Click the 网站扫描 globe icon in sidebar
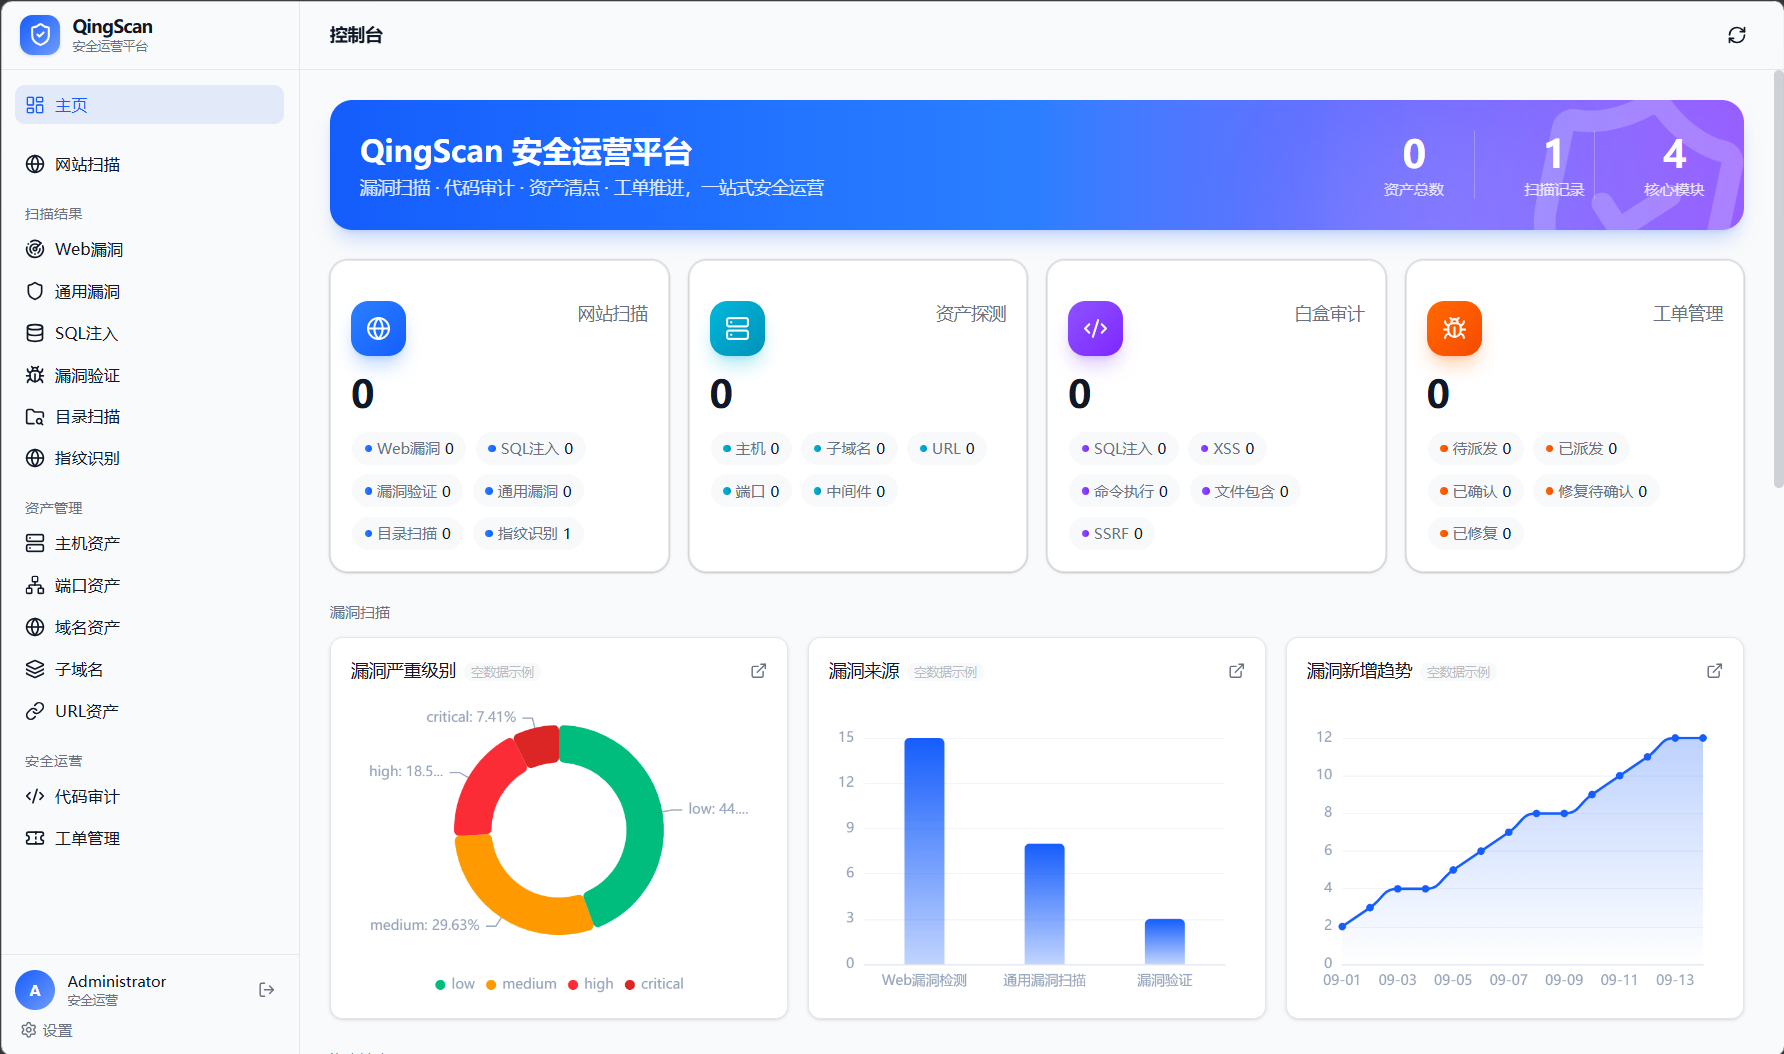This screenshot has height=1054, width=1784. (x=35, y=164)
